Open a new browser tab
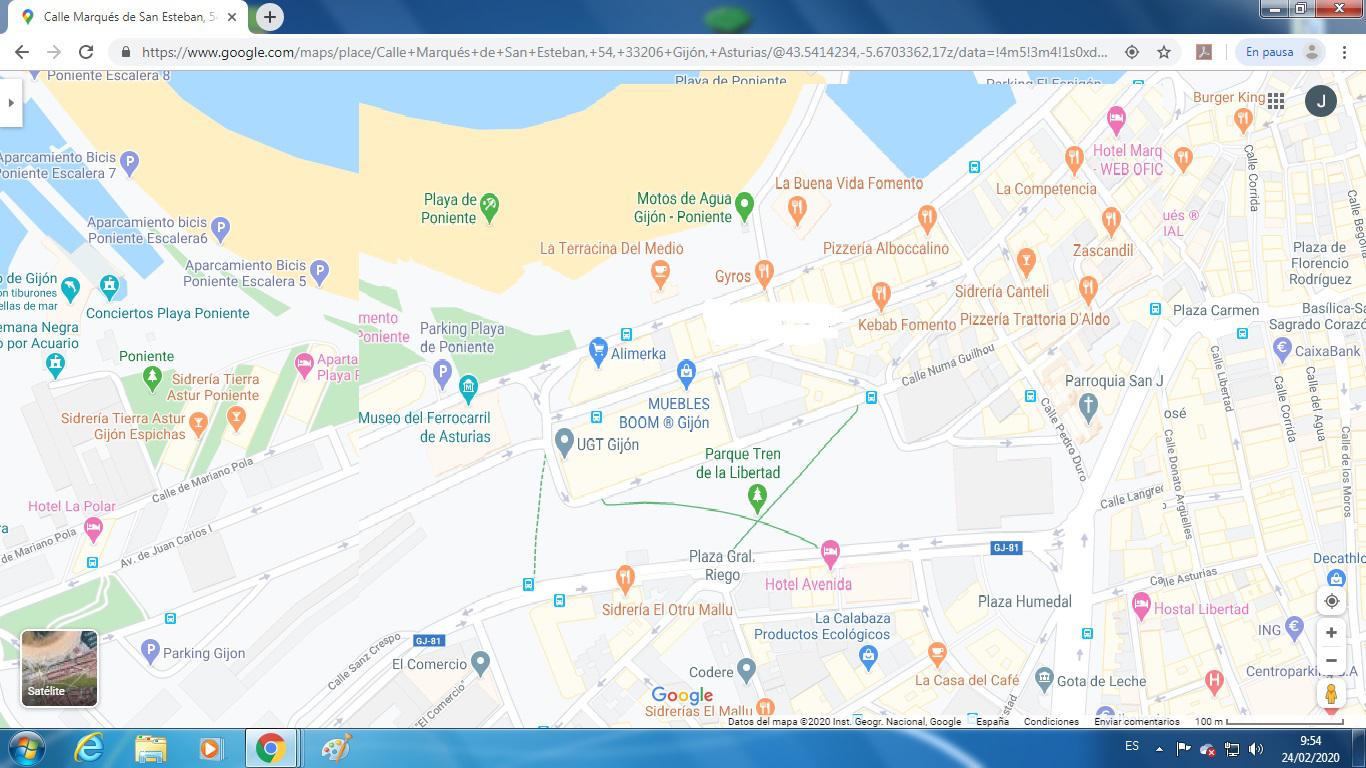The height and width of the screenshot is (768, 1366). (x=269, y=17)
